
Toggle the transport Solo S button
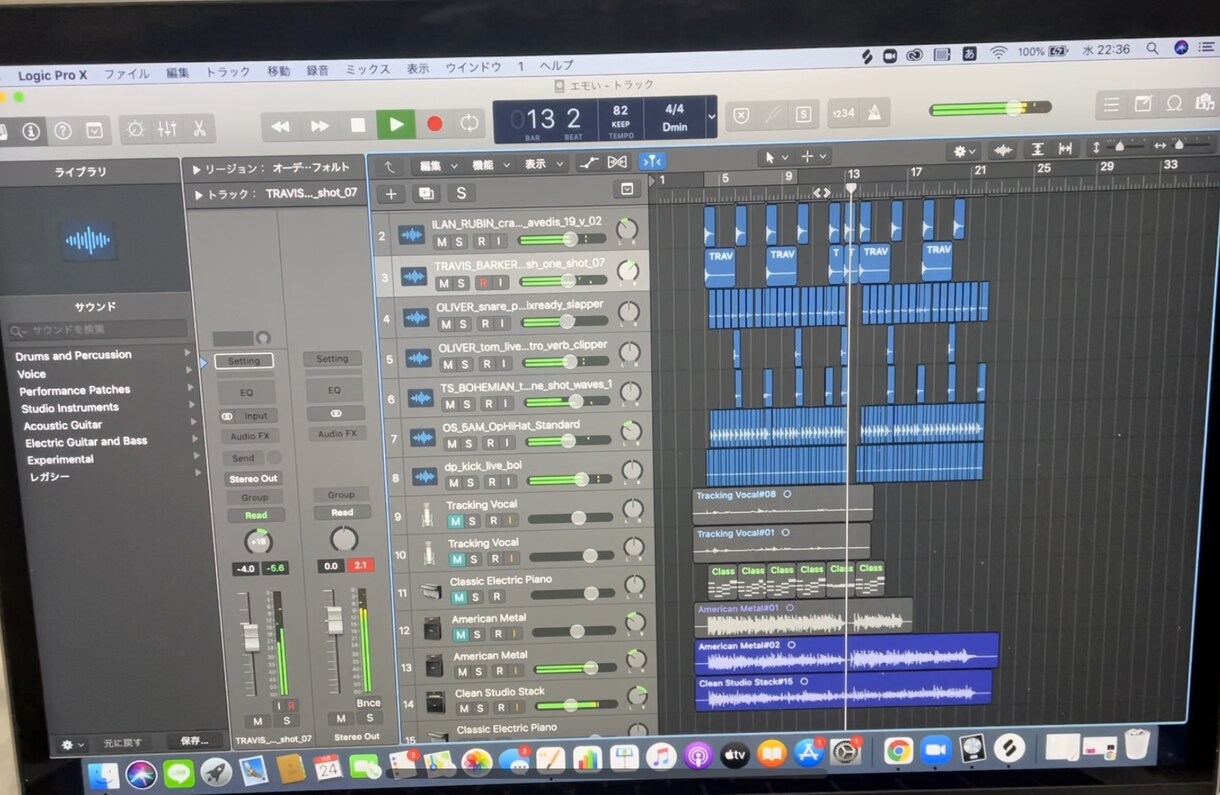(802, 114)
